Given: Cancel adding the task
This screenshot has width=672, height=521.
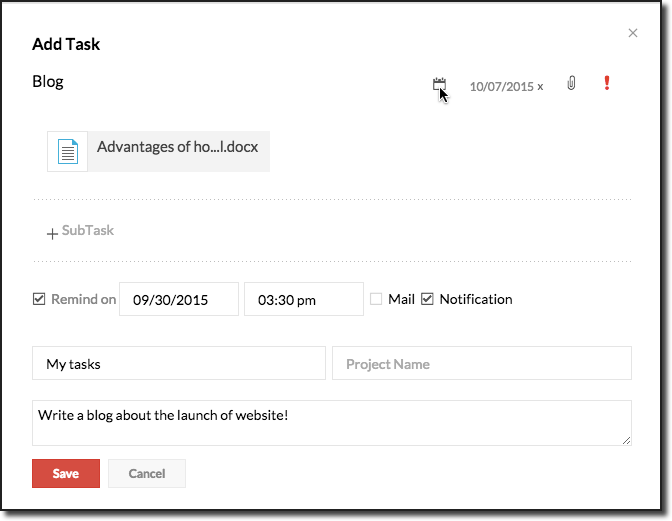Looking at the screenshot, I should tap(146, 473).
